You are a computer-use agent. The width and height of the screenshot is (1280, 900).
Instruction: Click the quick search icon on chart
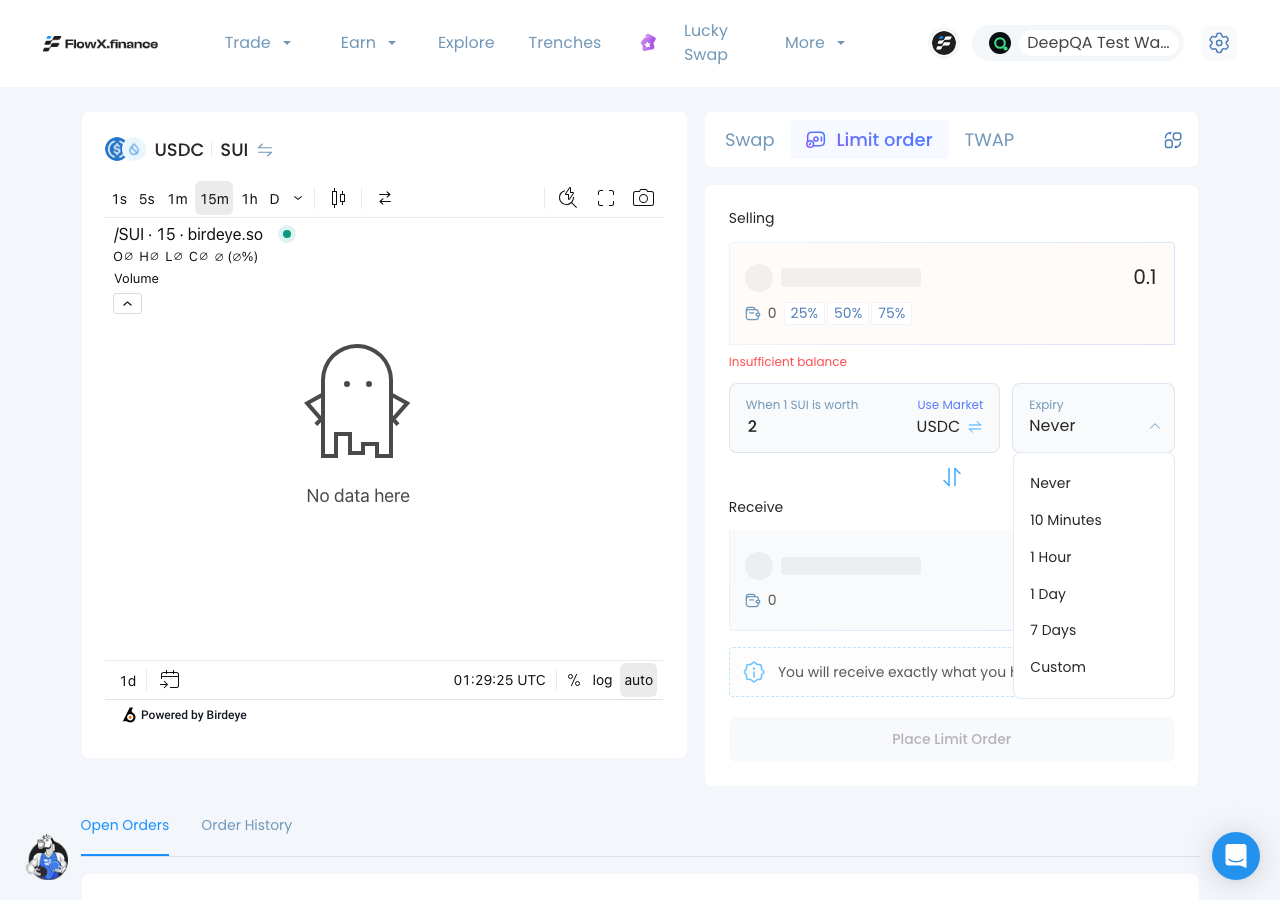tap(568, 198)
